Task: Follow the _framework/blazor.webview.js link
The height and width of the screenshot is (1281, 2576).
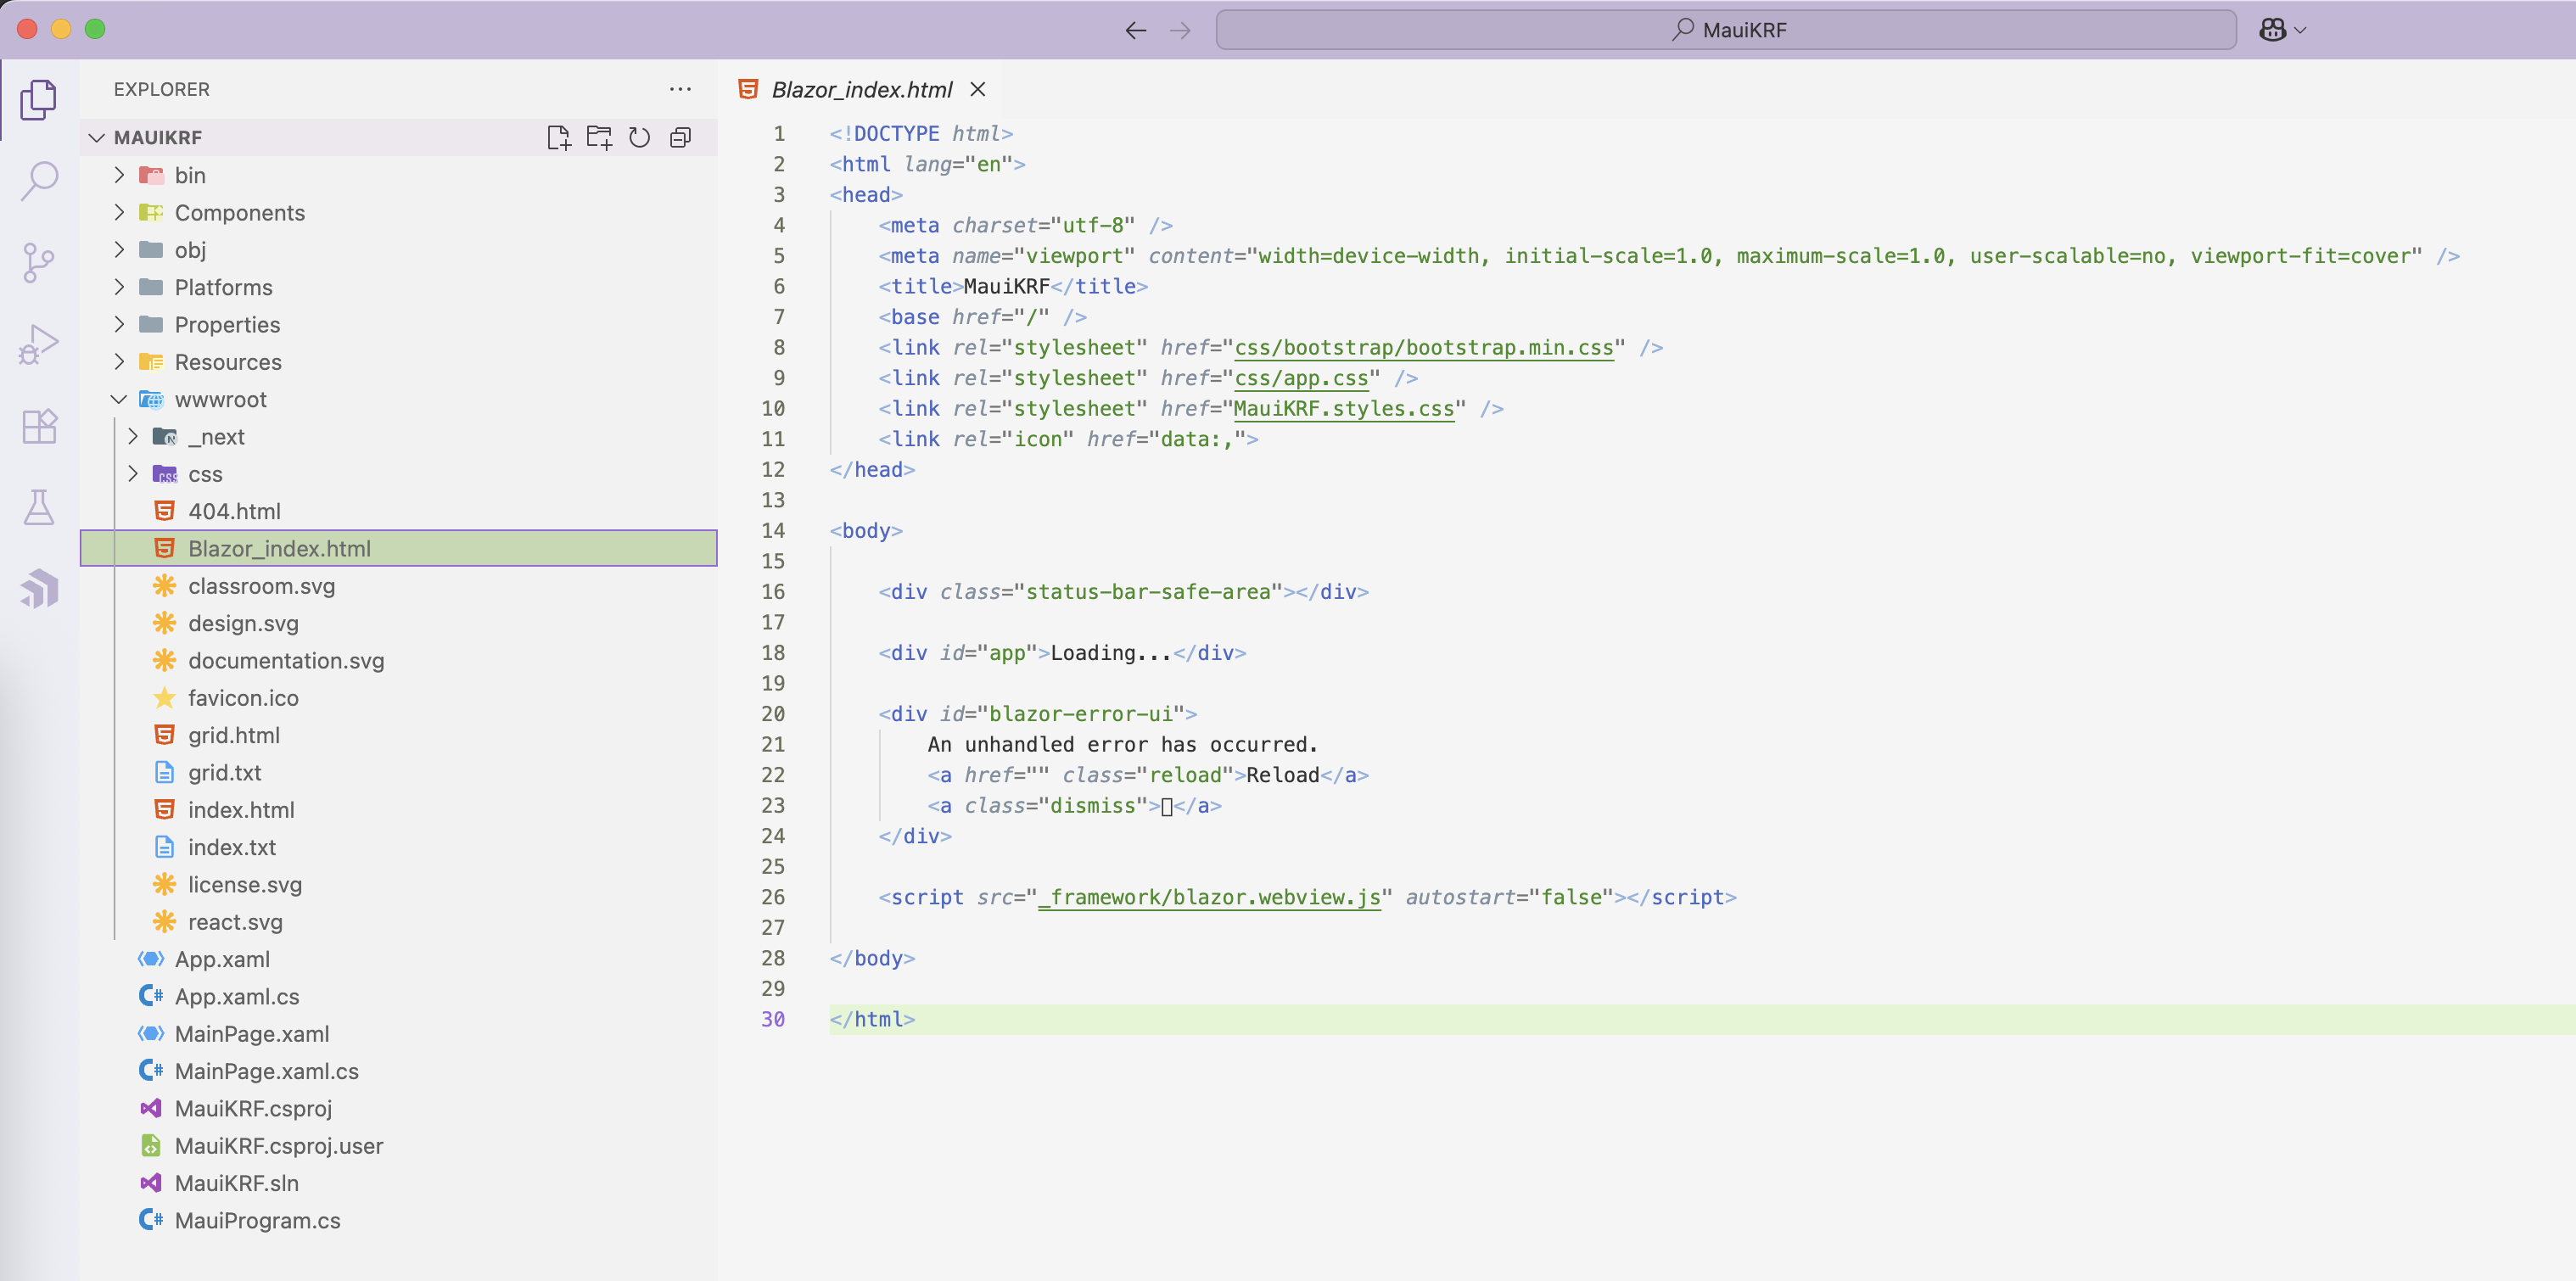Action: pyautogui.click(x=1209, y=897)
